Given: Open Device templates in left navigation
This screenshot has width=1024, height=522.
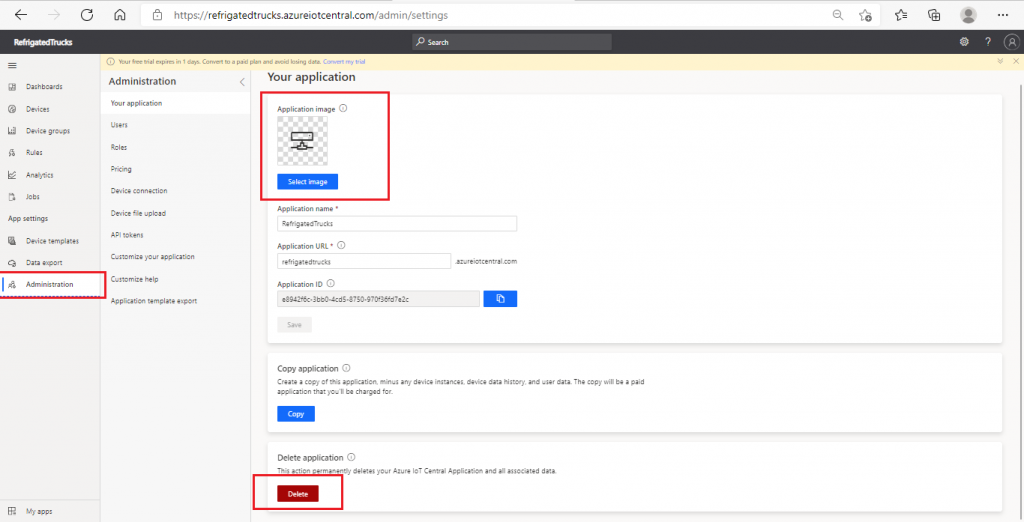Looking at the screenshot, I should click(x=50, y=241).
